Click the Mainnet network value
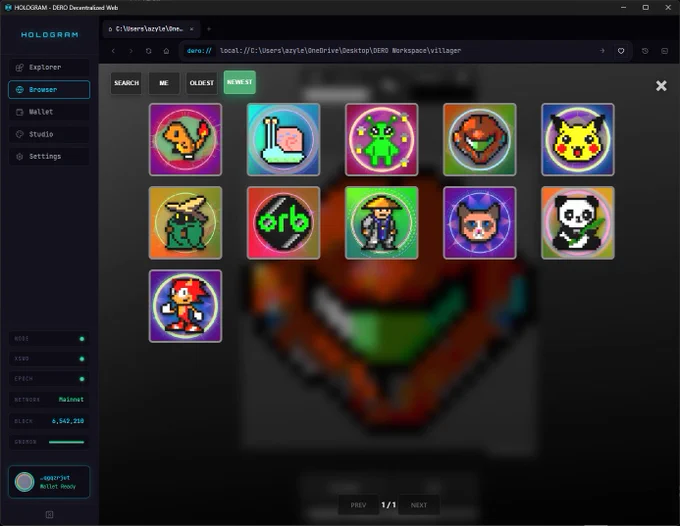 point(71,399)
